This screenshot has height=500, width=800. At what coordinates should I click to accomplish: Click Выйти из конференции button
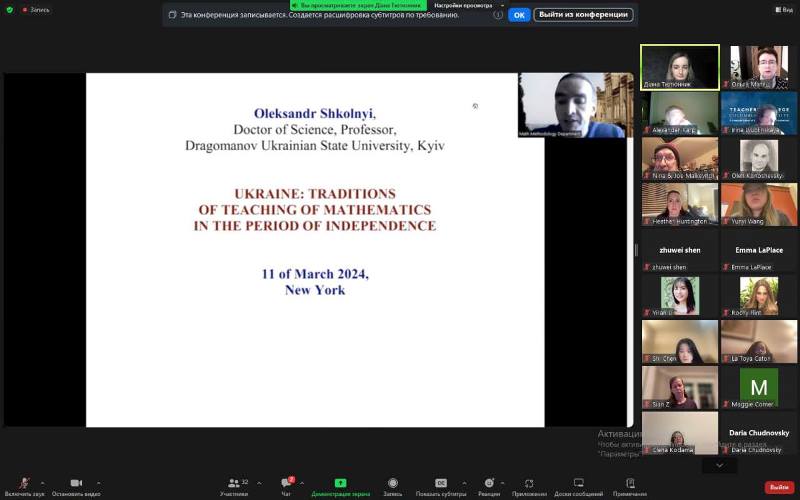(583, 15)
